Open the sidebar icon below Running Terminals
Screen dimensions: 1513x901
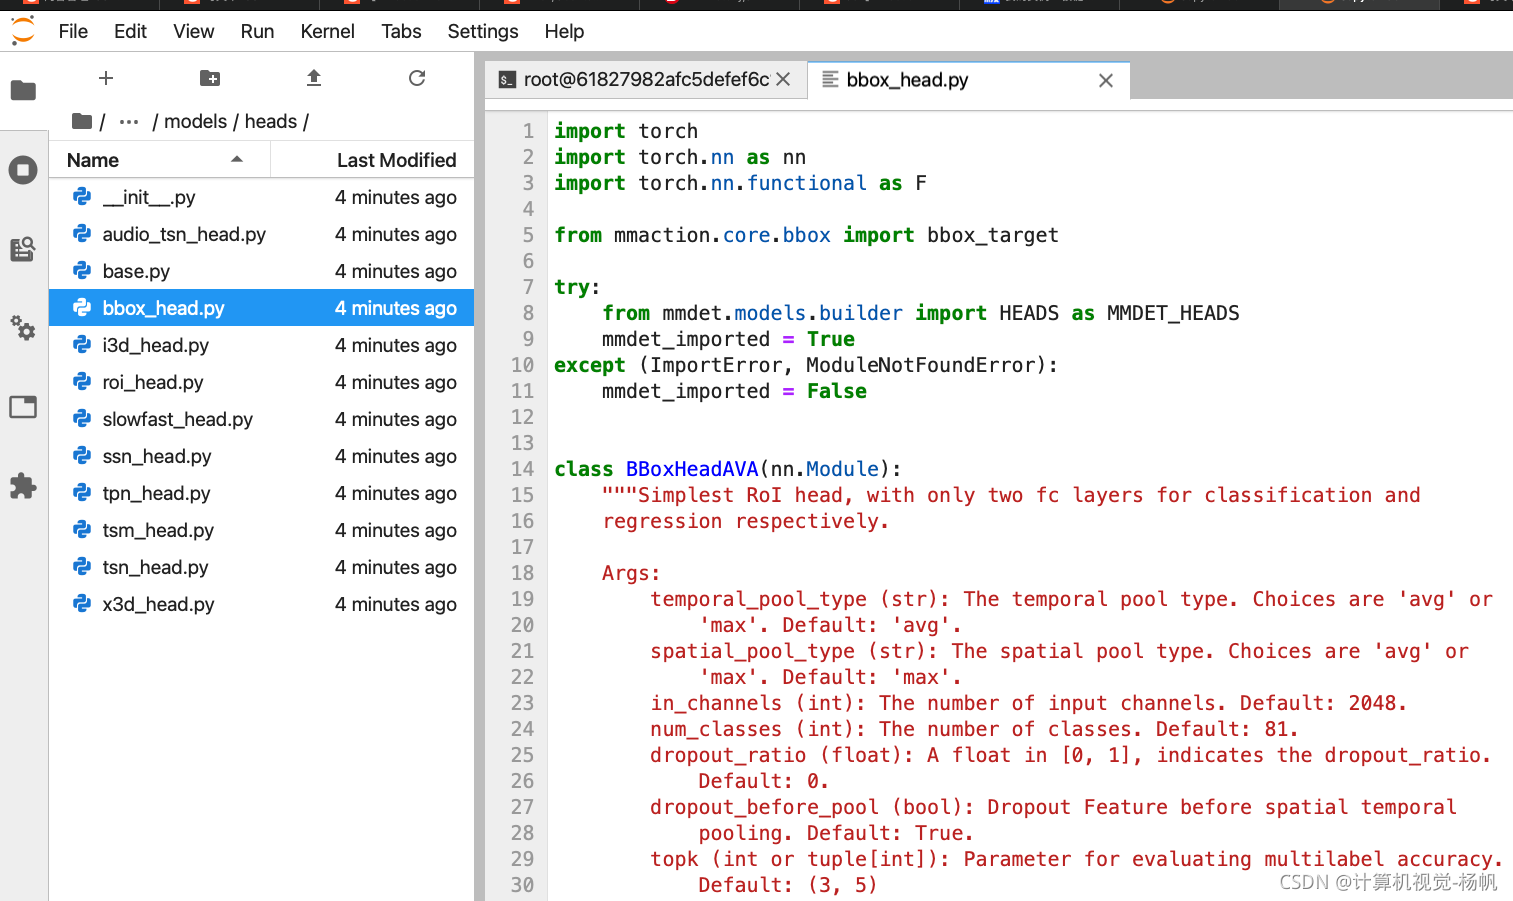23,249
